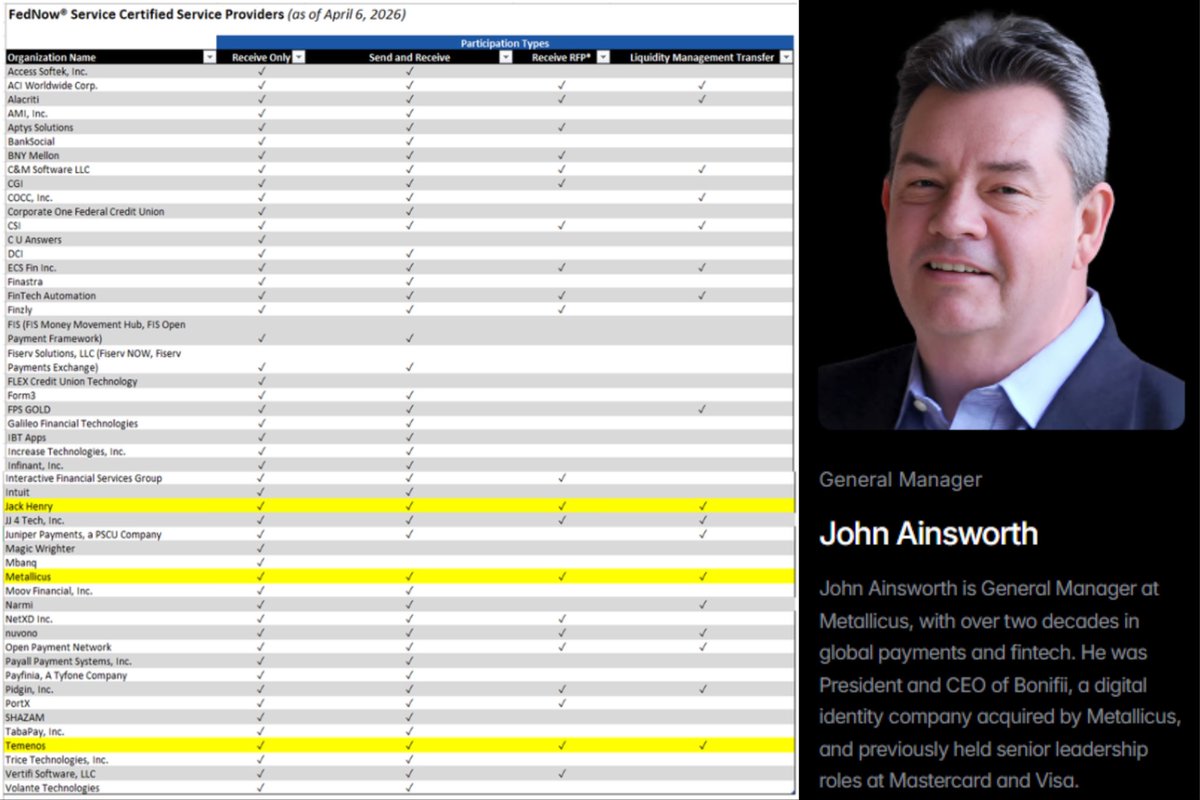The height and width of the screenshot is (800, 1200).
Task: Open the Receive RFP filter dropdown
Action: [x=603, y=57]
